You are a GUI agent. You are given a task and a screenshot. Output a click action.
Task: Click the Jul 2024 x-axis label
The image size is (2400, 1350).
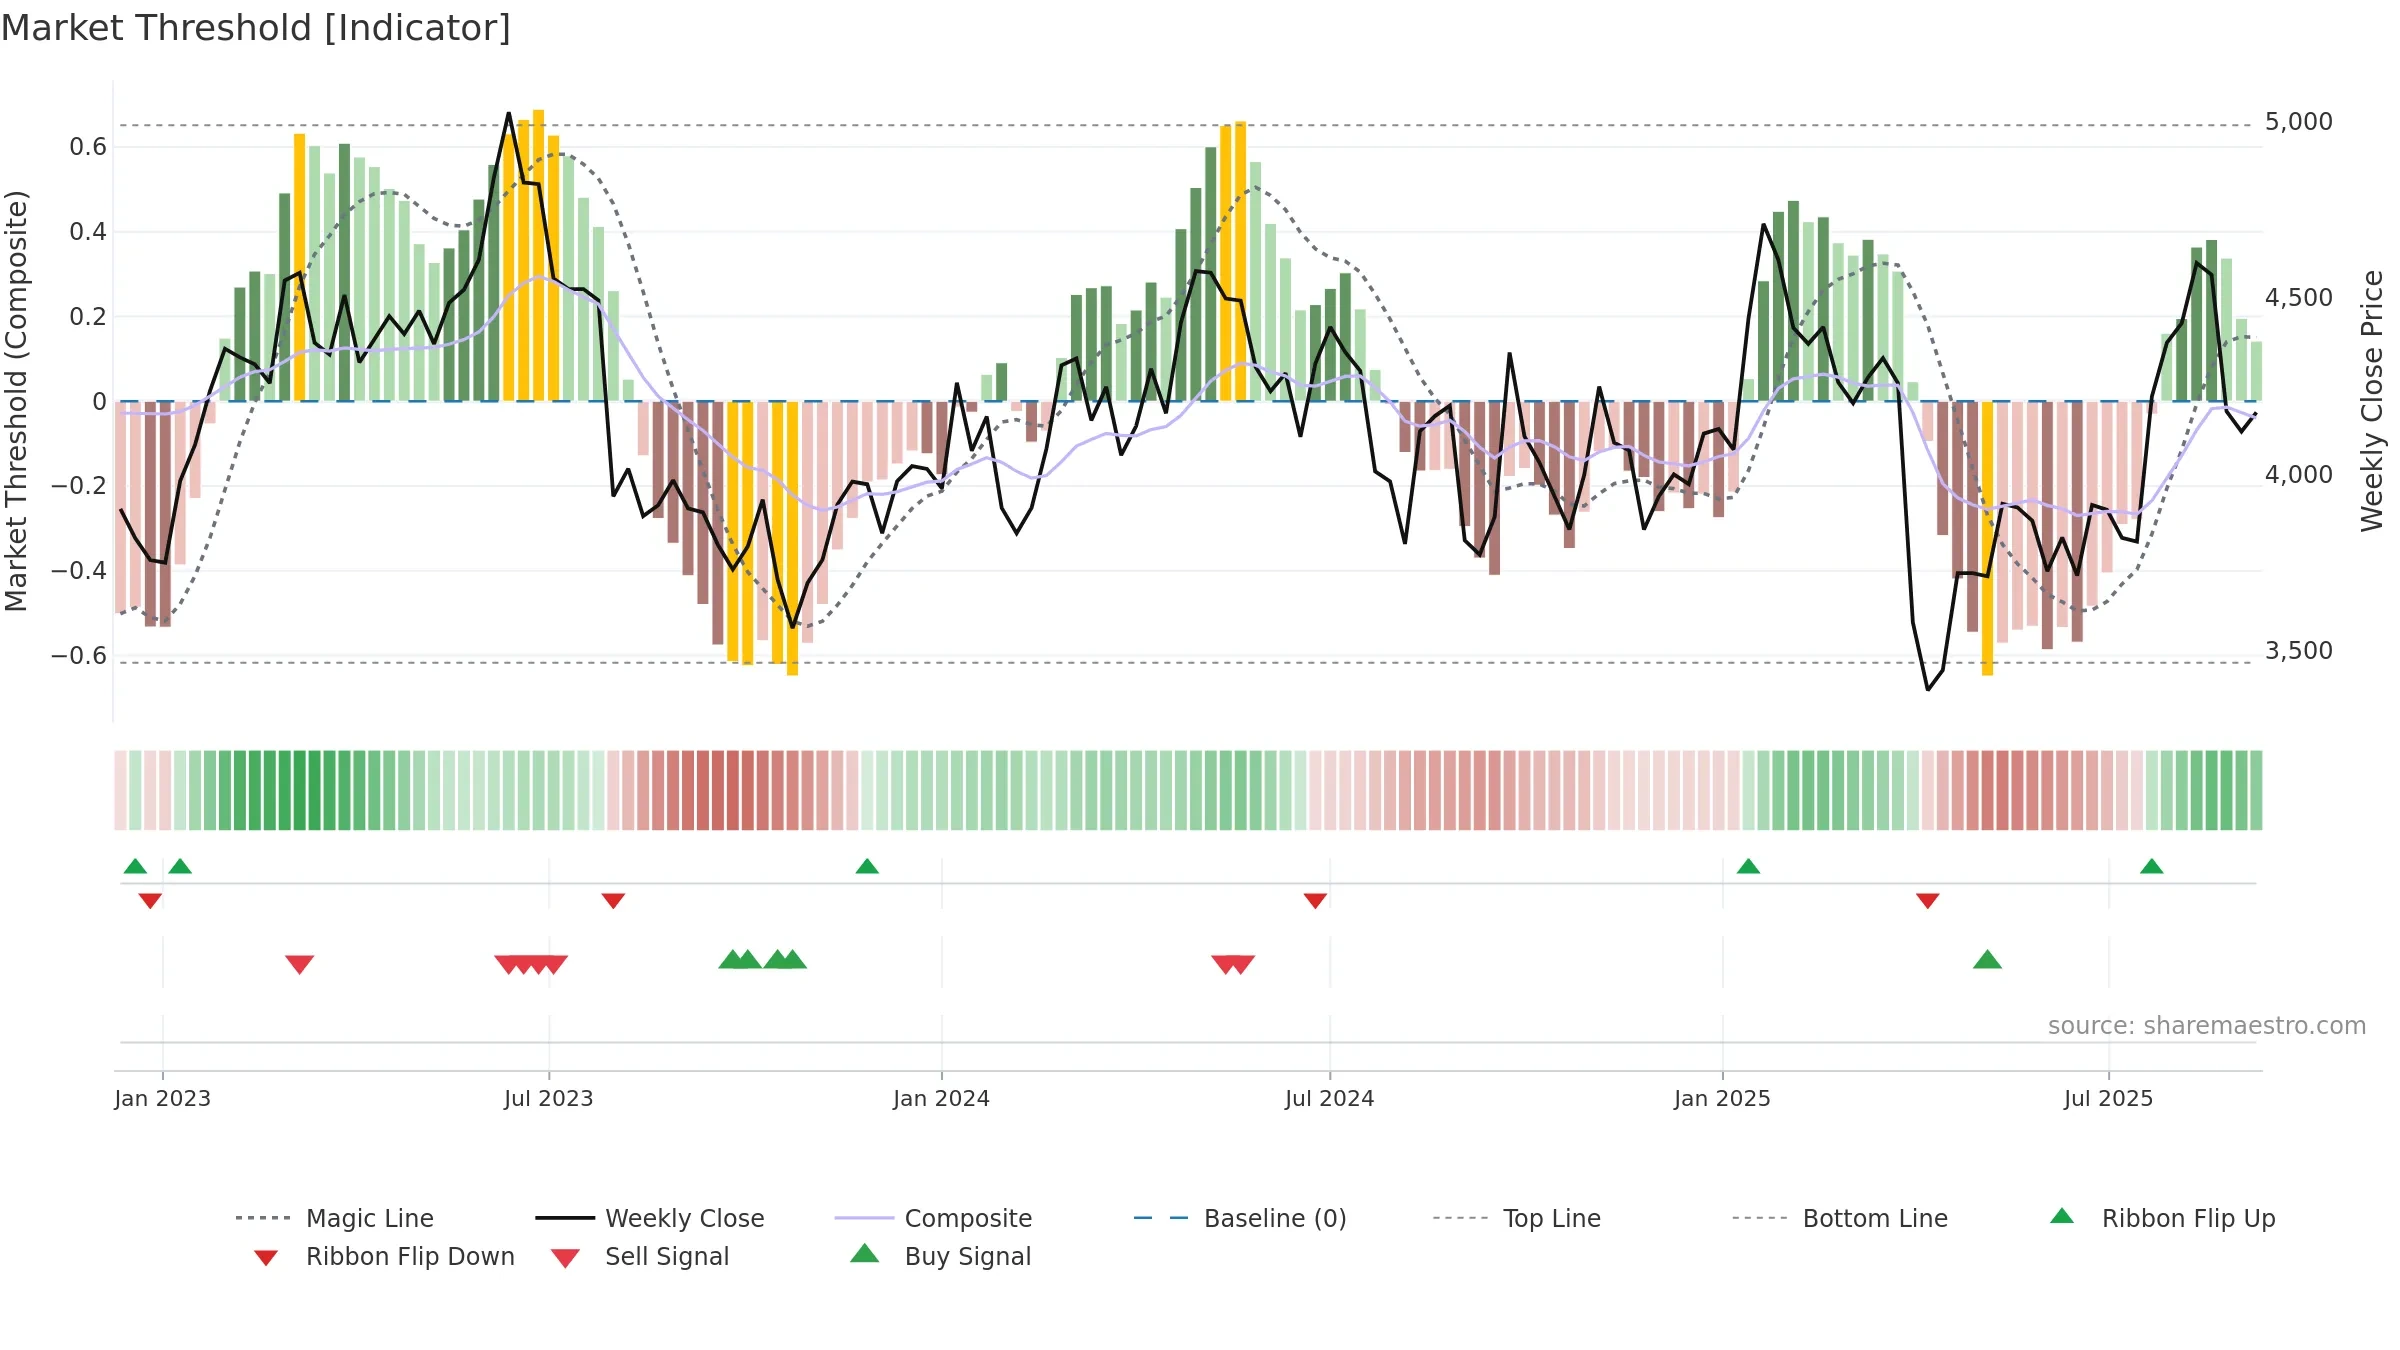coord(1329,1098)
